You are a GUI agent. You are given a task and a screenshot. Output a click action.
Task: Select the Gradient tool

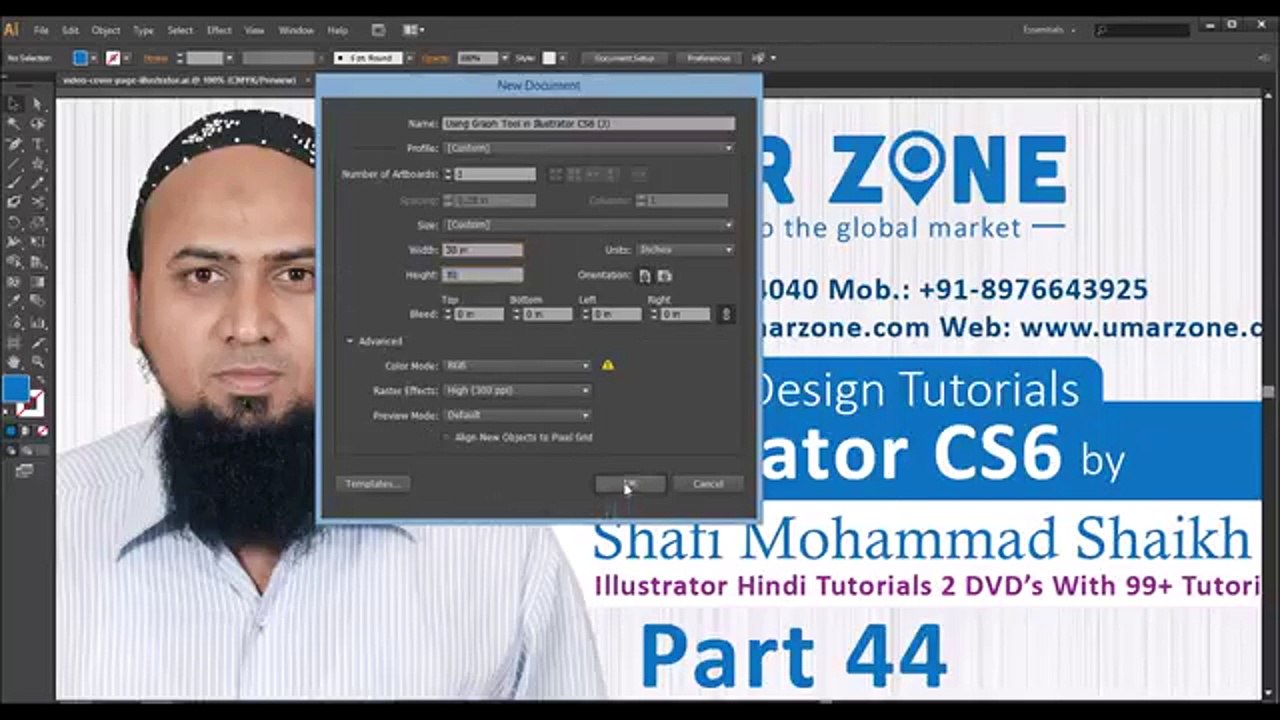pyautogui.click(x=38, y=281)
